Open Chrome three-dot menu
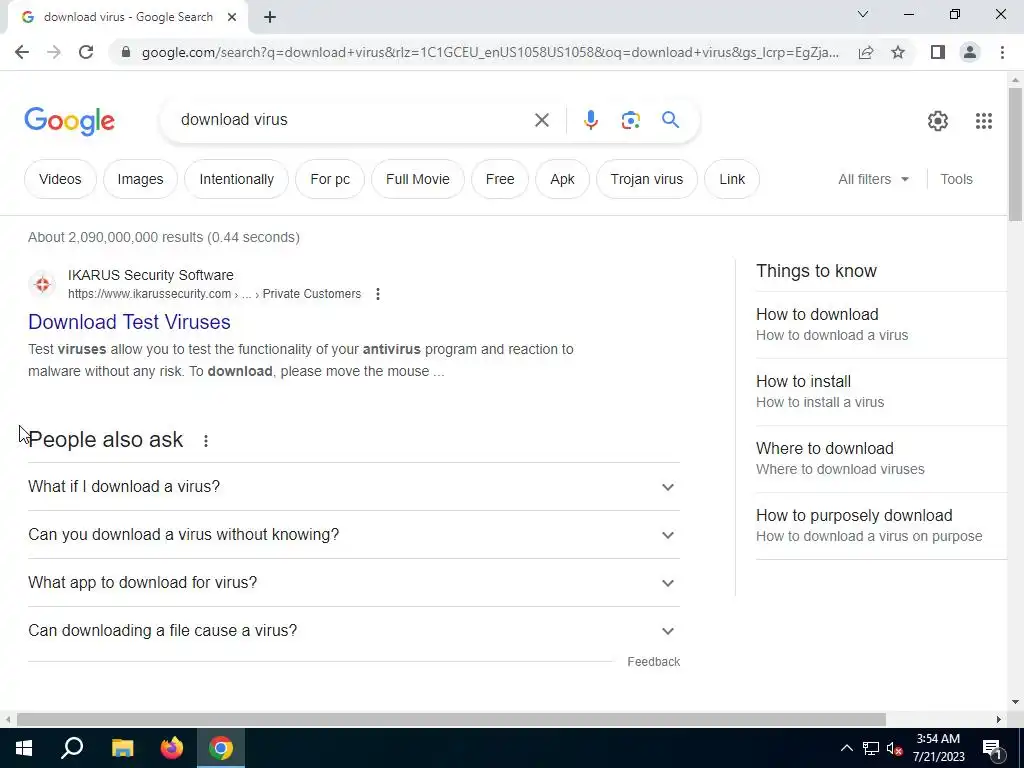Screen dimensions: 1024x768 coord(1002,52)
